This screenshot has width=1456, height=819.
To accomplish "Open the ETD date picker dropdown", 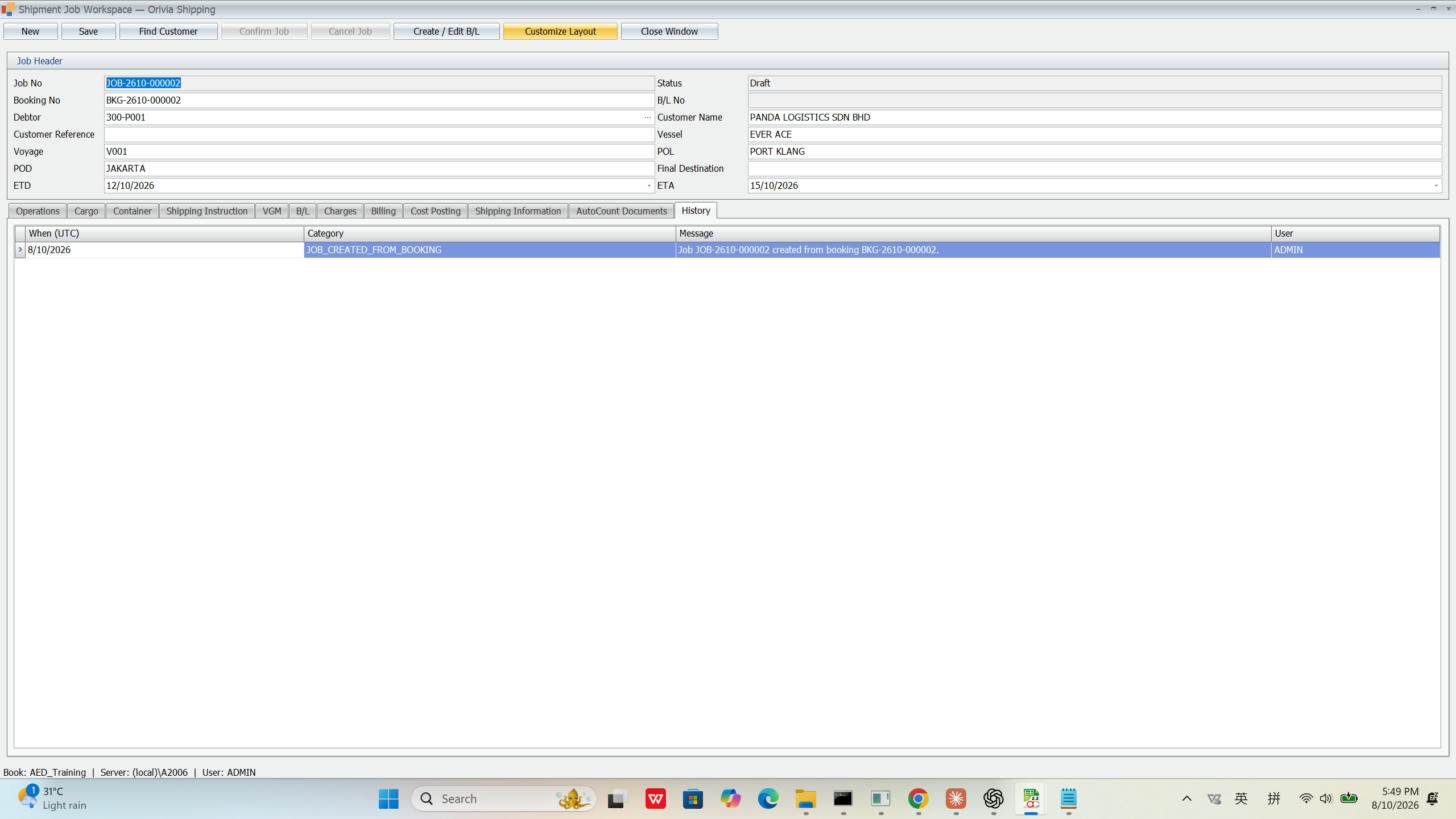I will [x=648, y=186].
